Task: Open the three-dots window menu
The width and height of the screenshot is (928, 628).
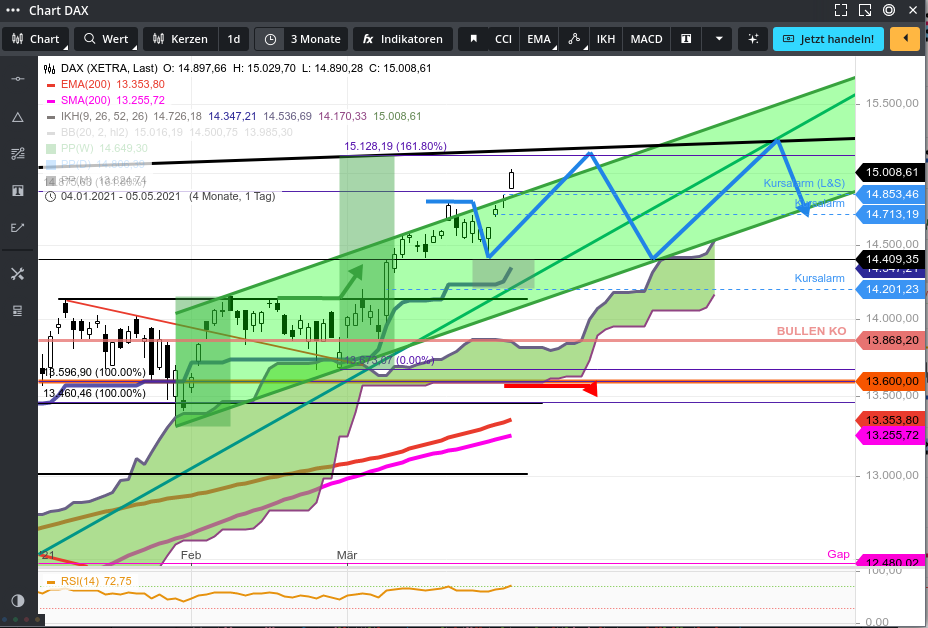Action: click(12, 11)
